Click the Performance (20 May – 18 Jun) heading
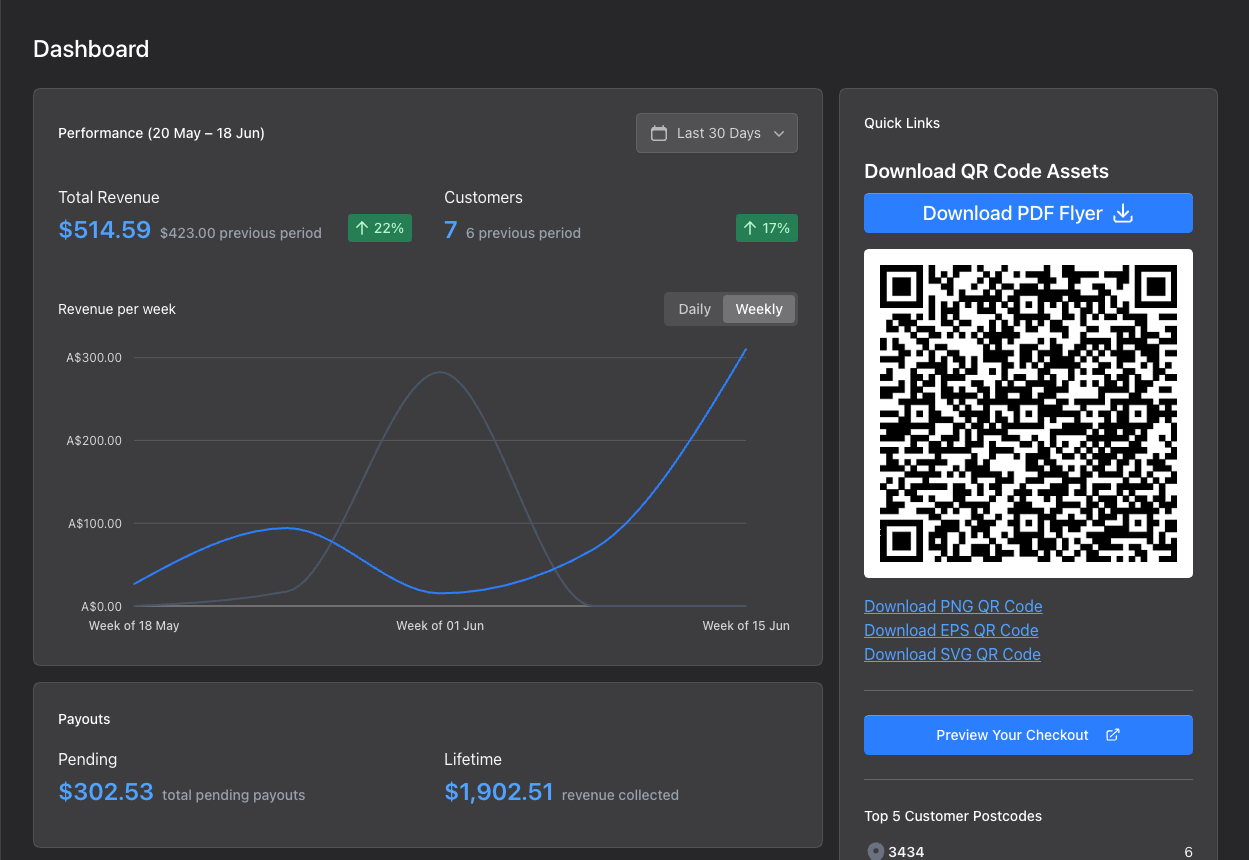 click(x=161, y=133)
